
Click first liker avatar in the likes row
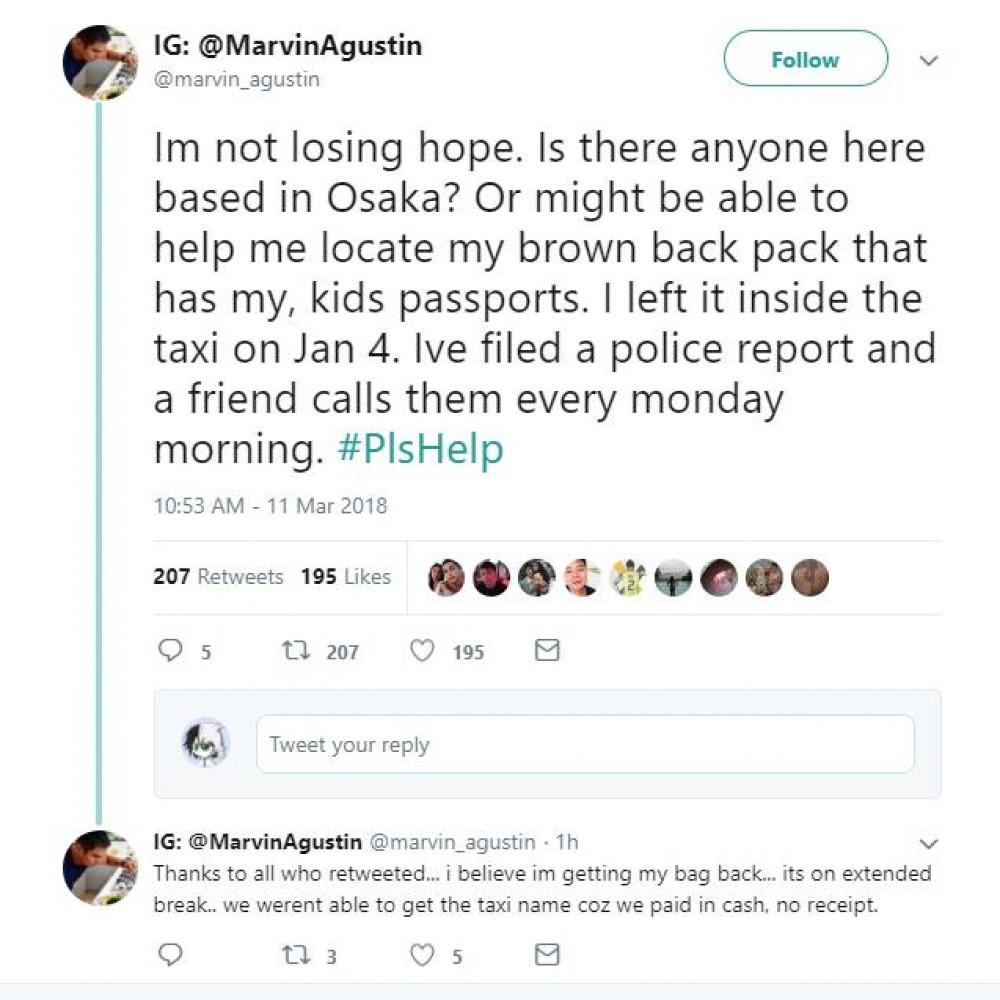446,577
